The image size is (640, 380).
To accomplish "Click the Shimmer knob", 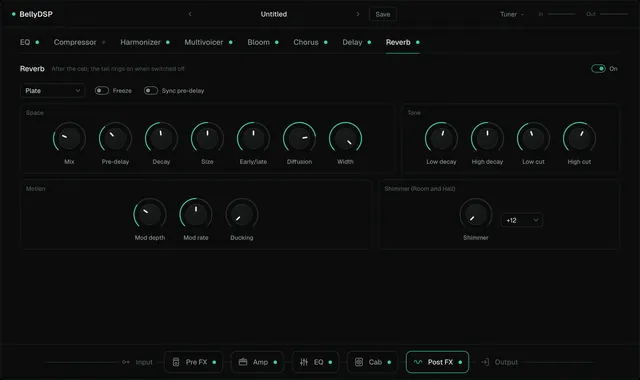I will coord(476,214).
